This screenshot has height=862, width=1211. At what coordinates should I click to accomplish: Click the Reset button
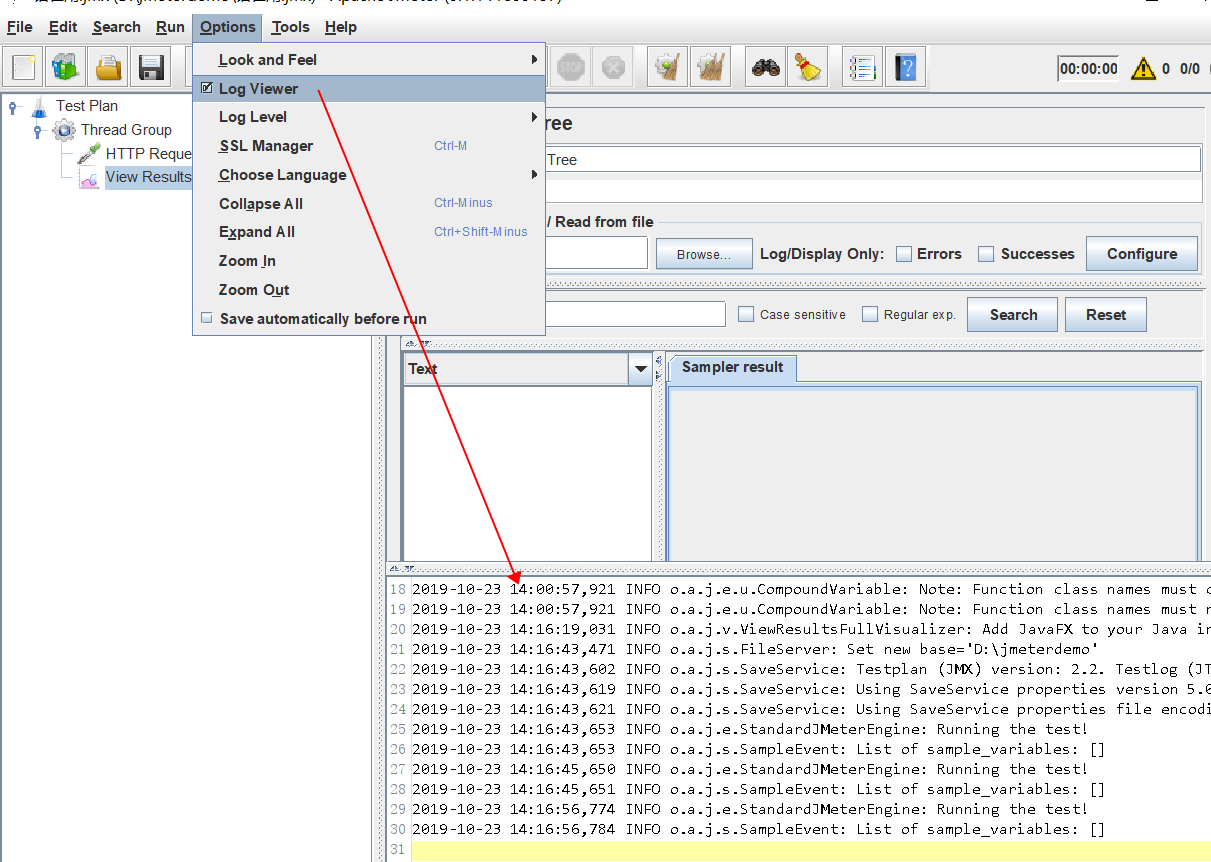click(x=1106, y=314)
